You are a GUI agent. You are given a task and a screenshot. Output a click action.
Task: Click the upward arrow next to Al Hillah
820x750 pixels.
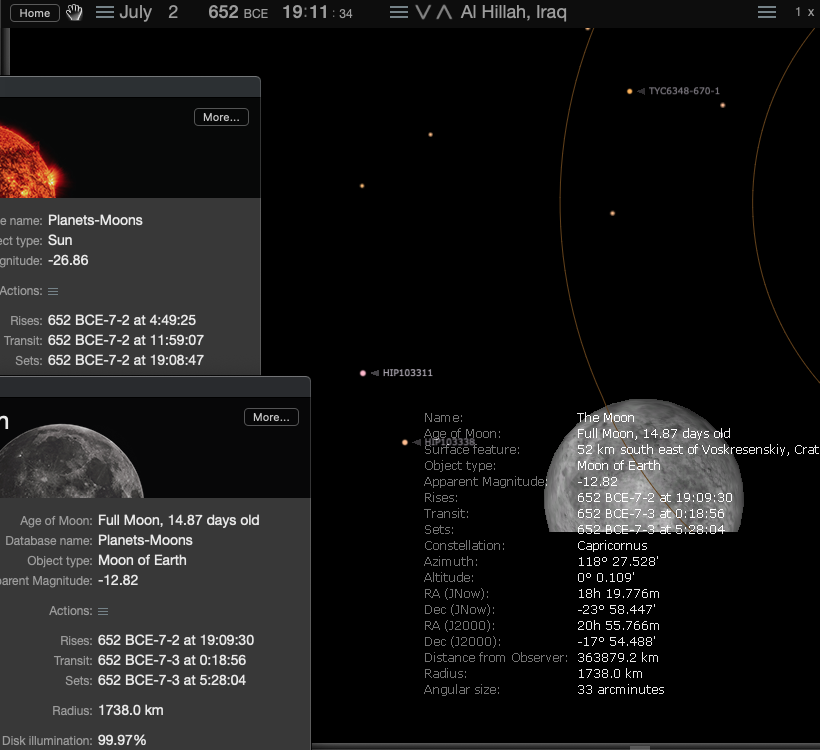coord(444,12)
